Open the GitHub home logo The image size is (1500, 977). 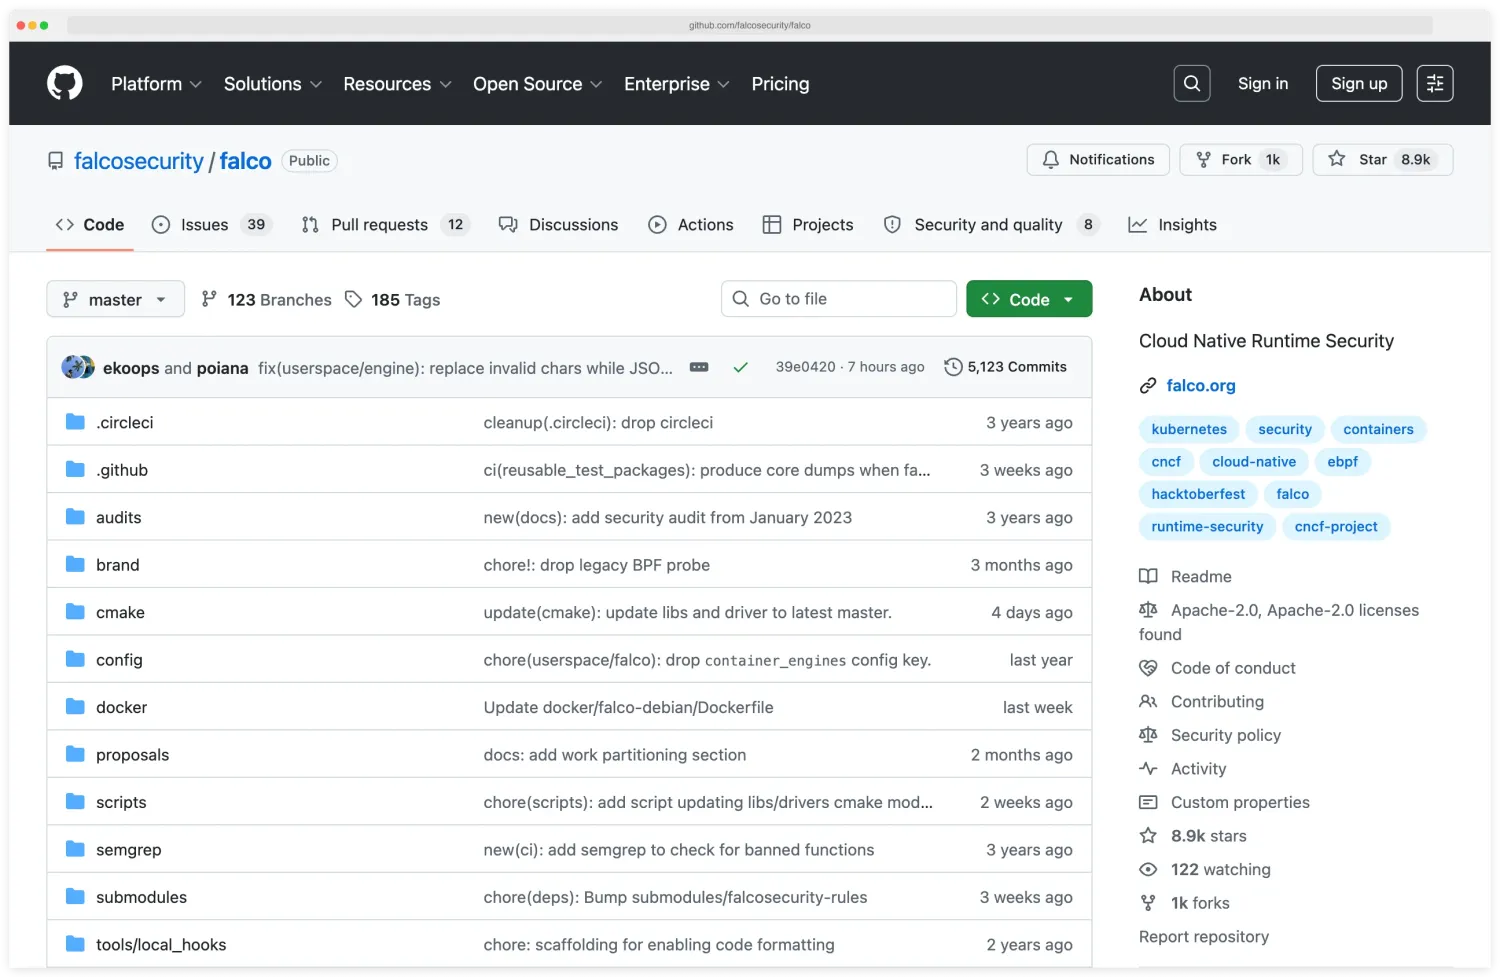pyautogui.click(x=65, y=83)
